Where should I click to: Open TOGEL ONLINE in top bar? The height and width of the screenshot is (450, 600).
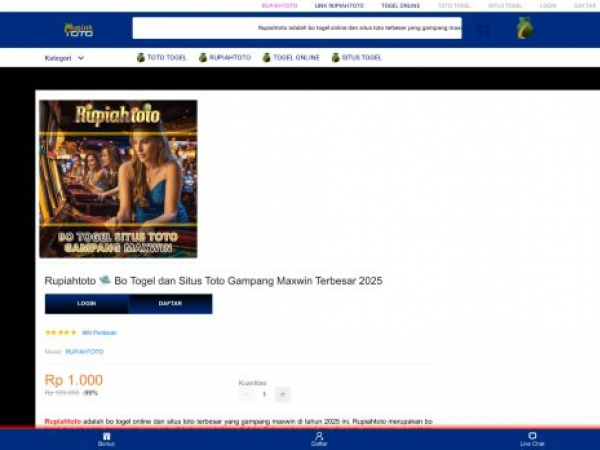[401, 6]
